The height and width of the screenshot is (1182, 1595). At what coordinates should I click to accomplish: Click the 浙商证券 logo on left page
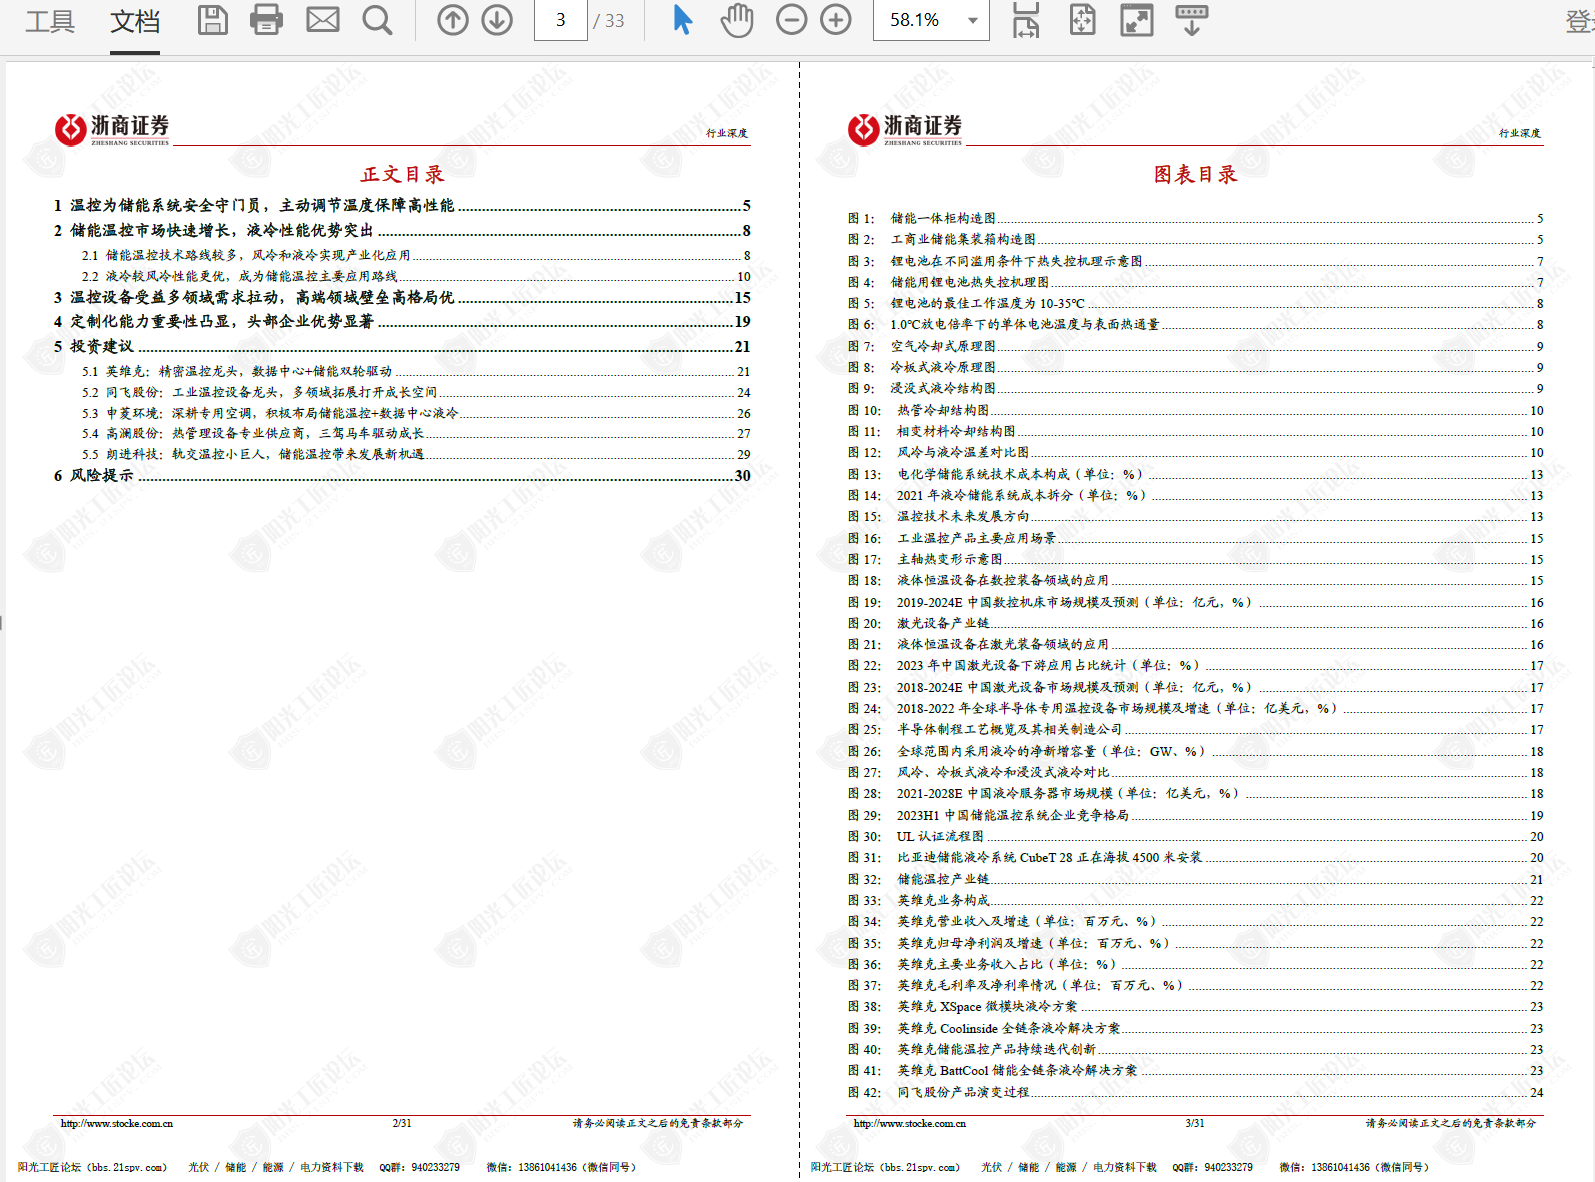[112, 129]
